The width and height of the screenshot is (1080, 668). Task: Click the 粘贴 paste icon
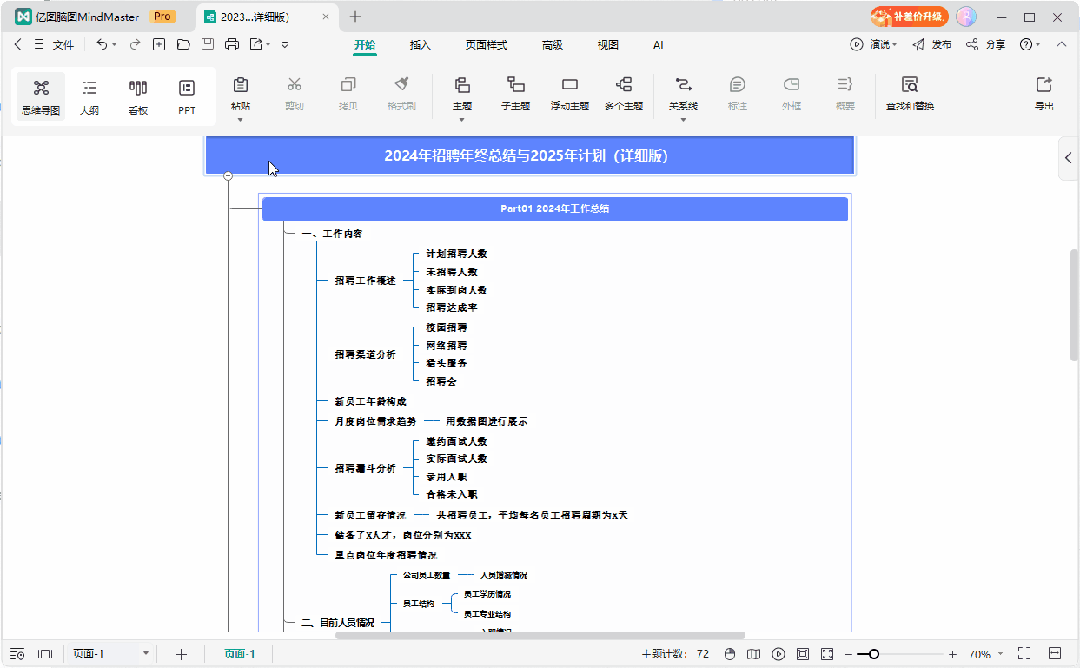coord(240,85)
